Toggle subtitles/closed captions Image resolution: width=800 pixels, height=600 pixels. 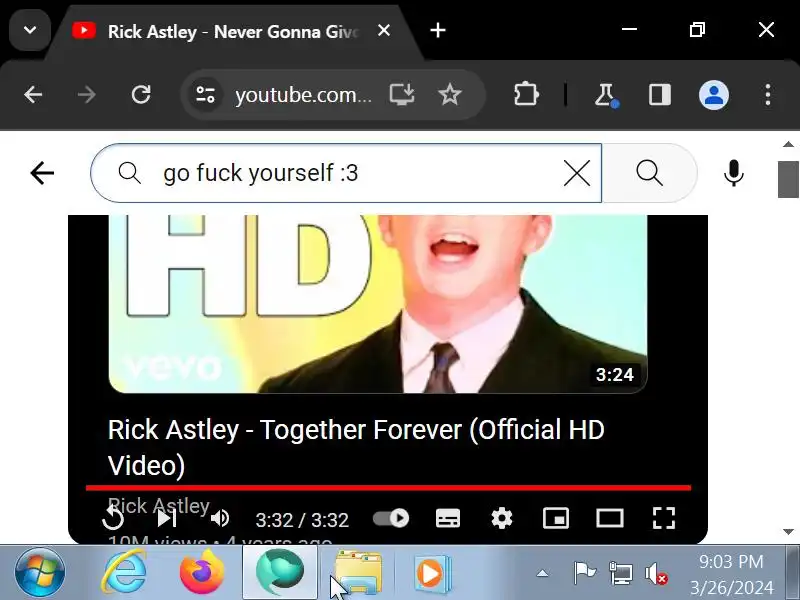[x=448, y=519]
